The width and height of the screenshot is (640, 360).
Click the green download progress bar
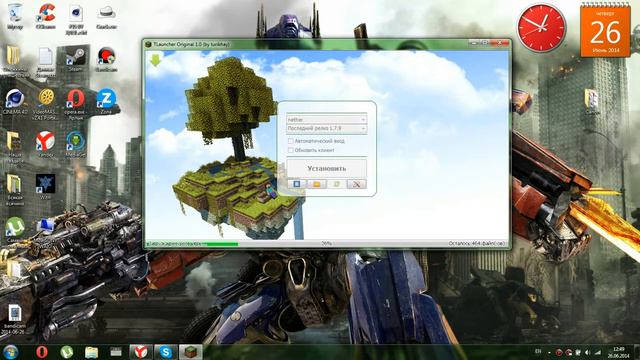click(193, 244)
